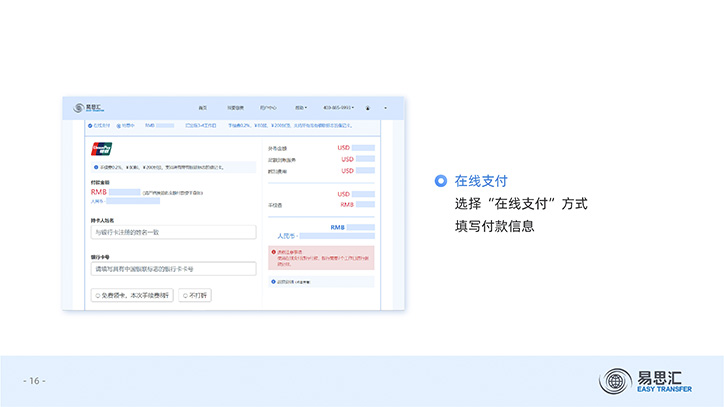
Task: Click the user profile icon in the header
Action: (x=367, y=108)
